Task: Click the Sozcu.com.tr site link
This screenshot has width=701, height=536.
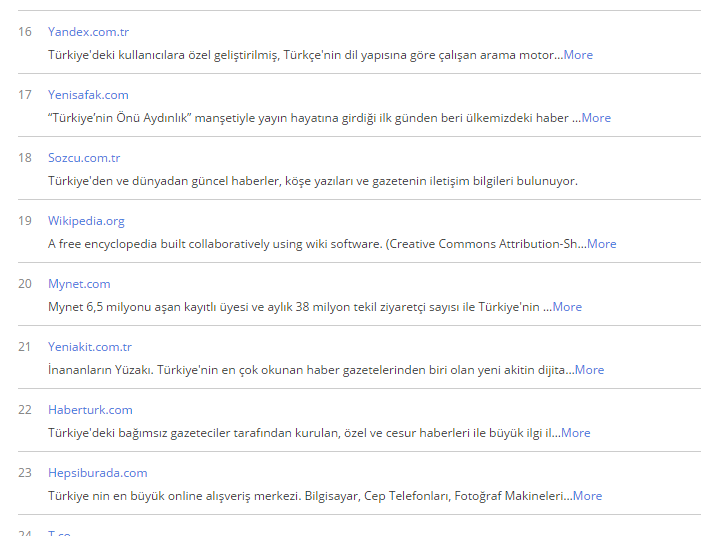Action: [86, 158]
